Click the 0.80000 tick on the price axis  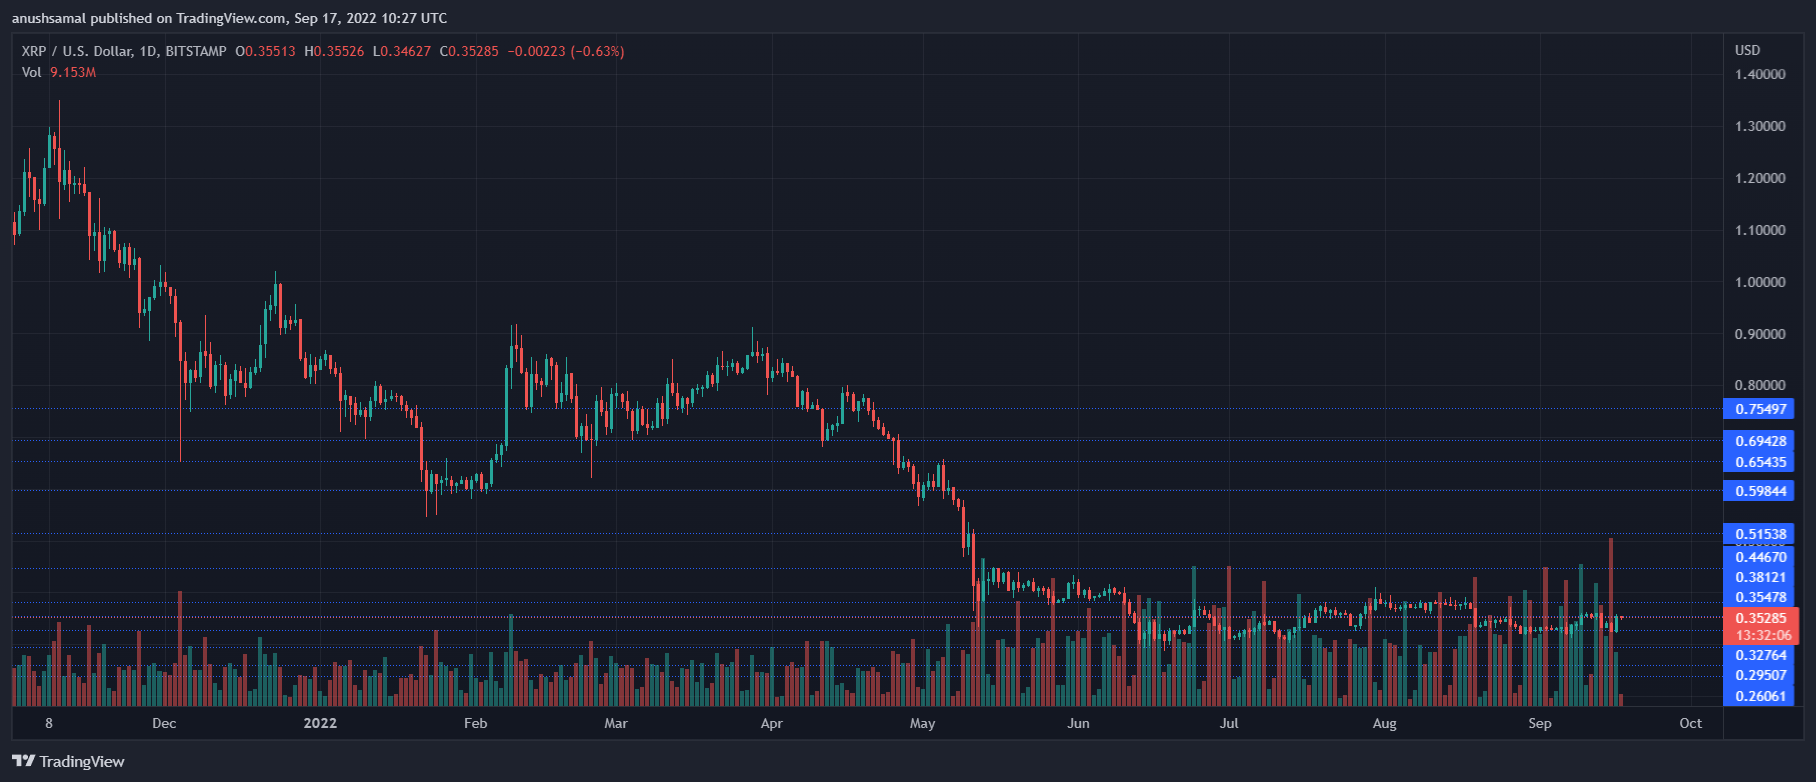[1760, 385]
